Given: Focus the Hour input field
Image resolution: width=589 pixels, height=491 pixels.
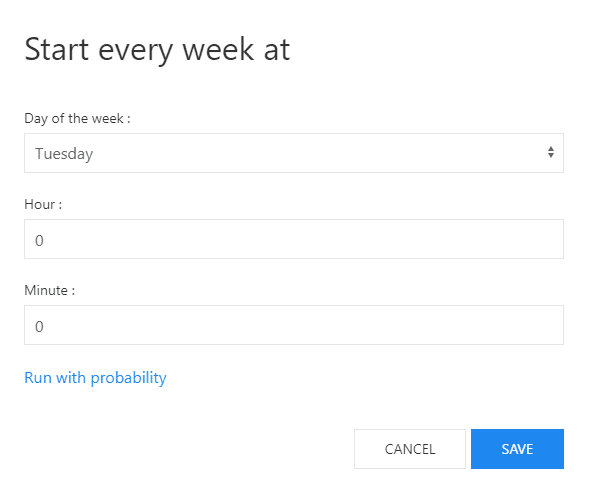Looking at the screenshot, I should pos(294,239).
